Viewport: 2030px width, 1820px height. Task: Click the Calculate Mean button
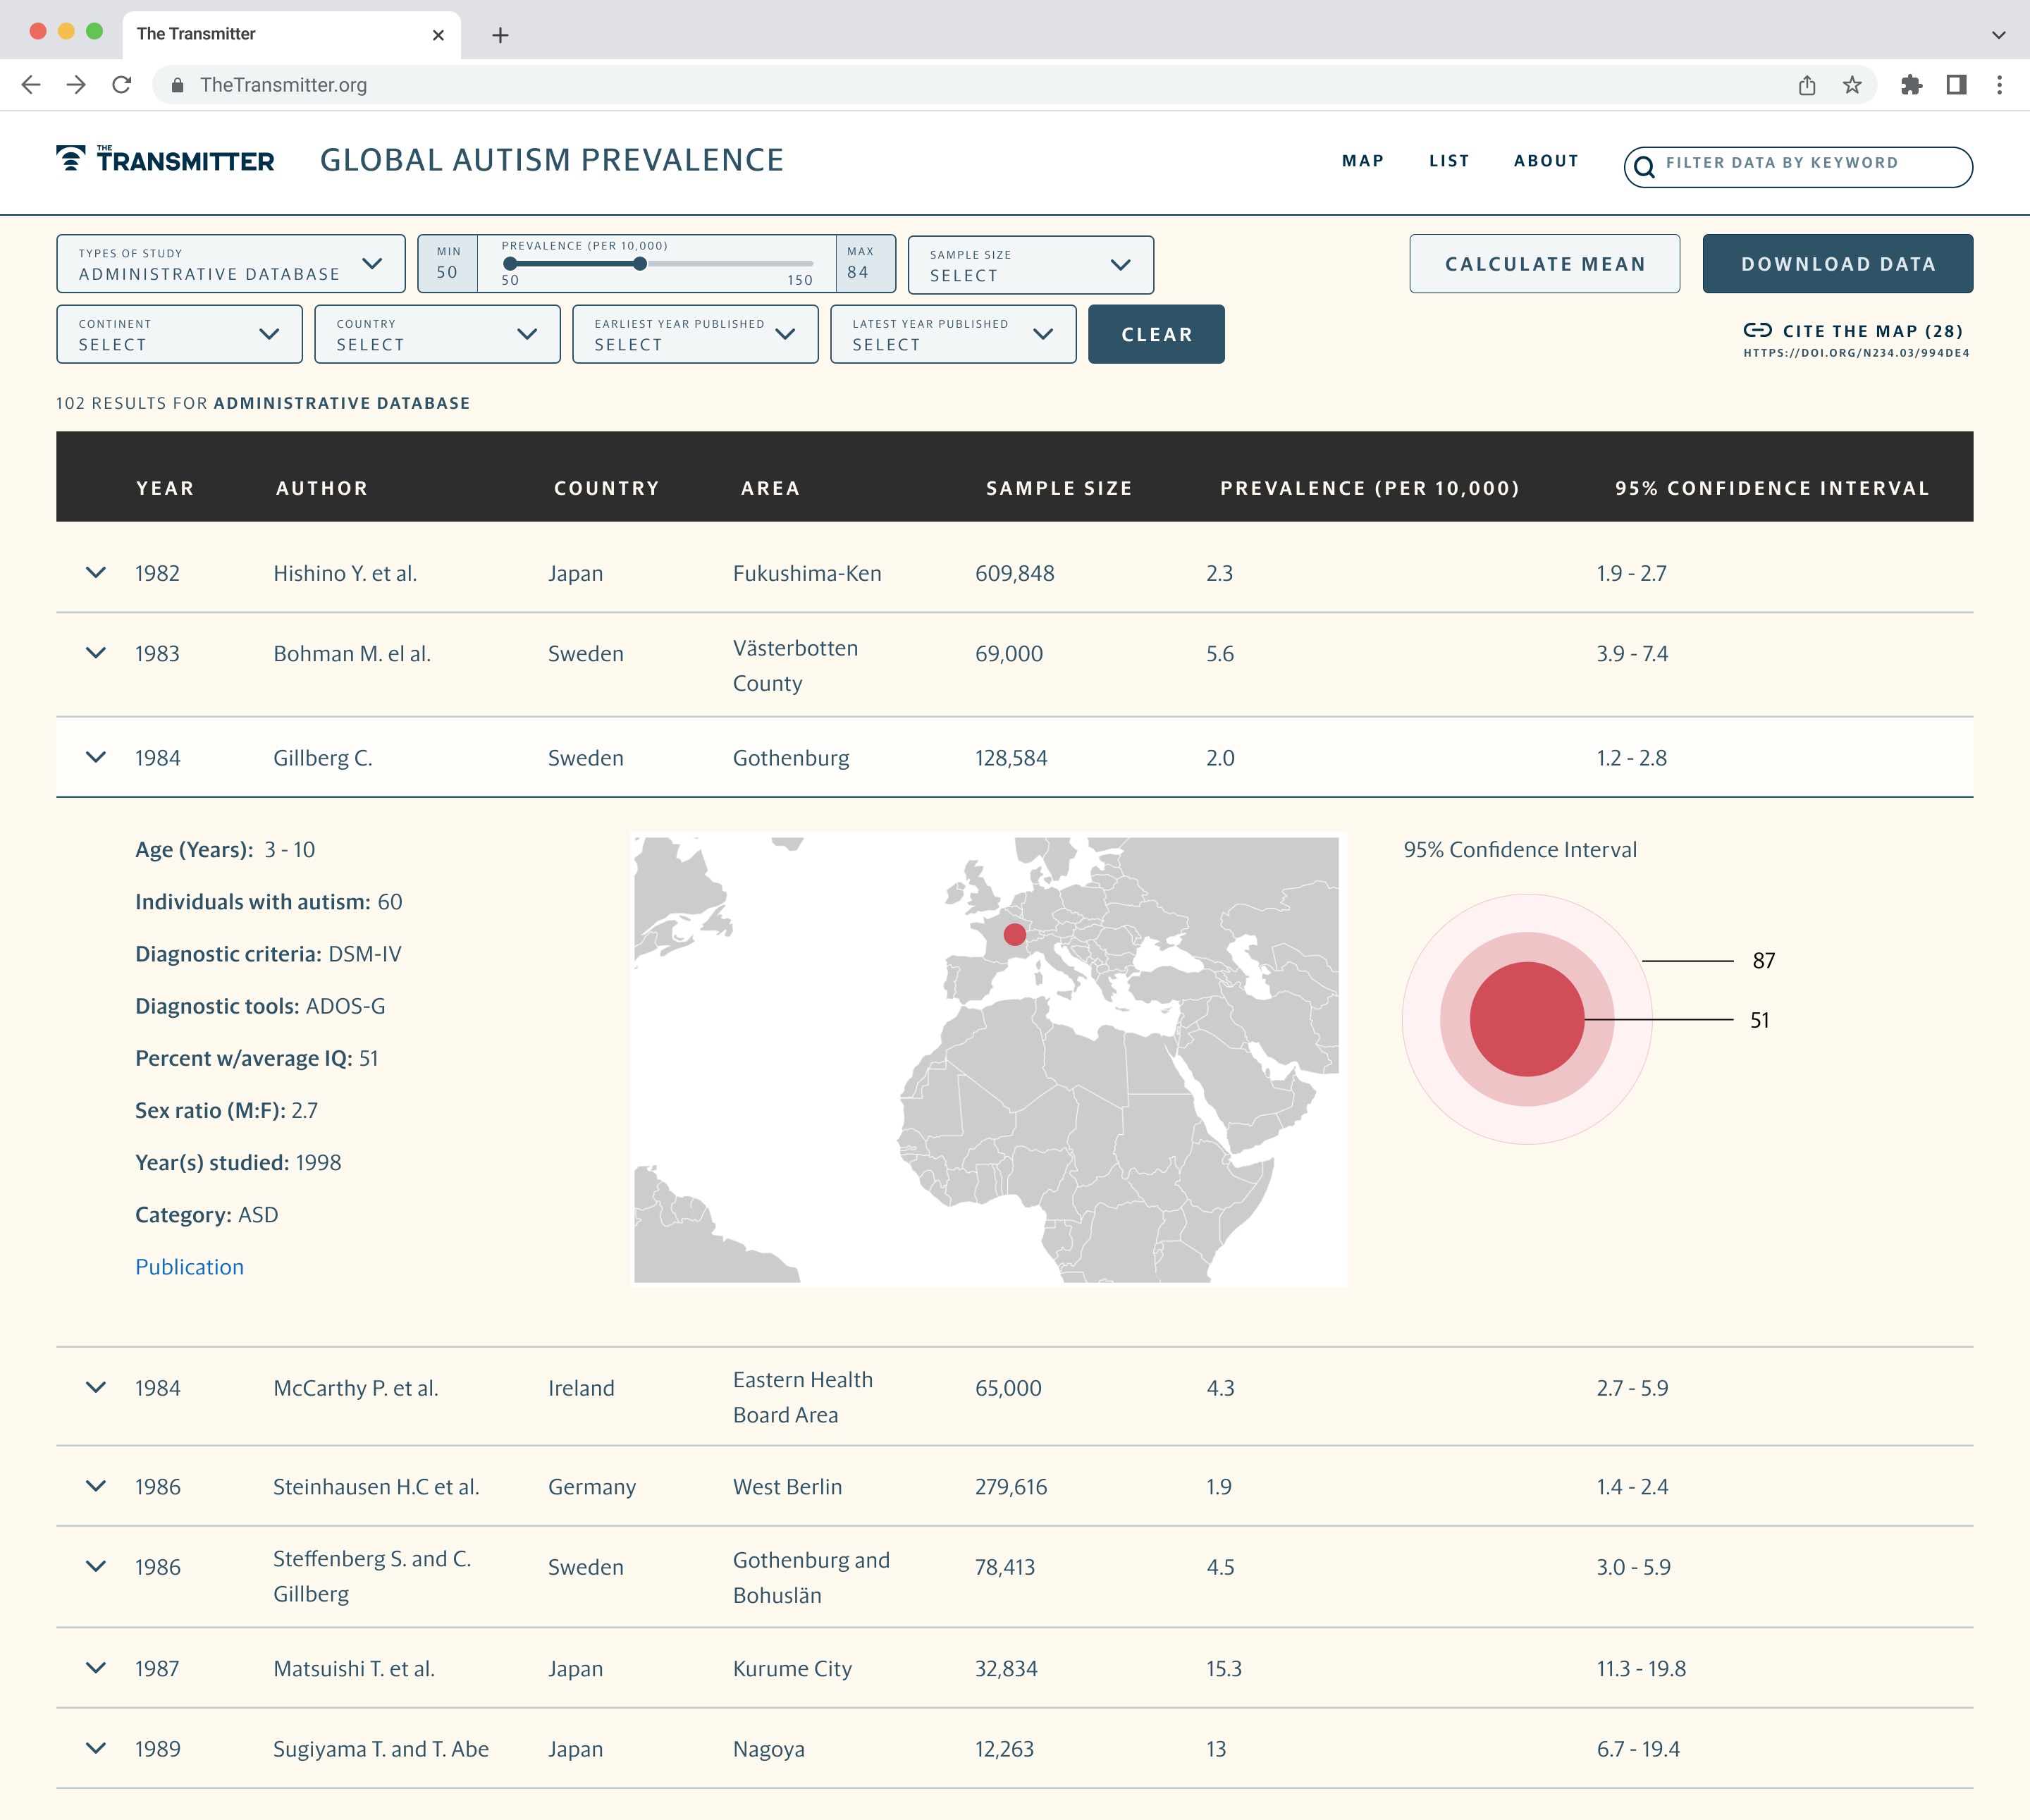click(1545, 264)
